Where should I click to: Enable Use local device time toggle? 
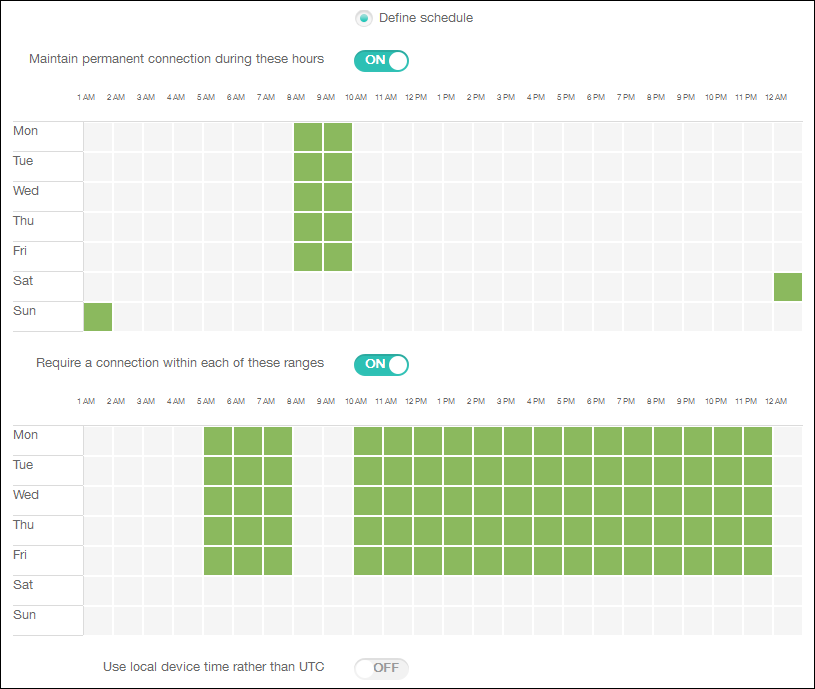tap(381, 668)
